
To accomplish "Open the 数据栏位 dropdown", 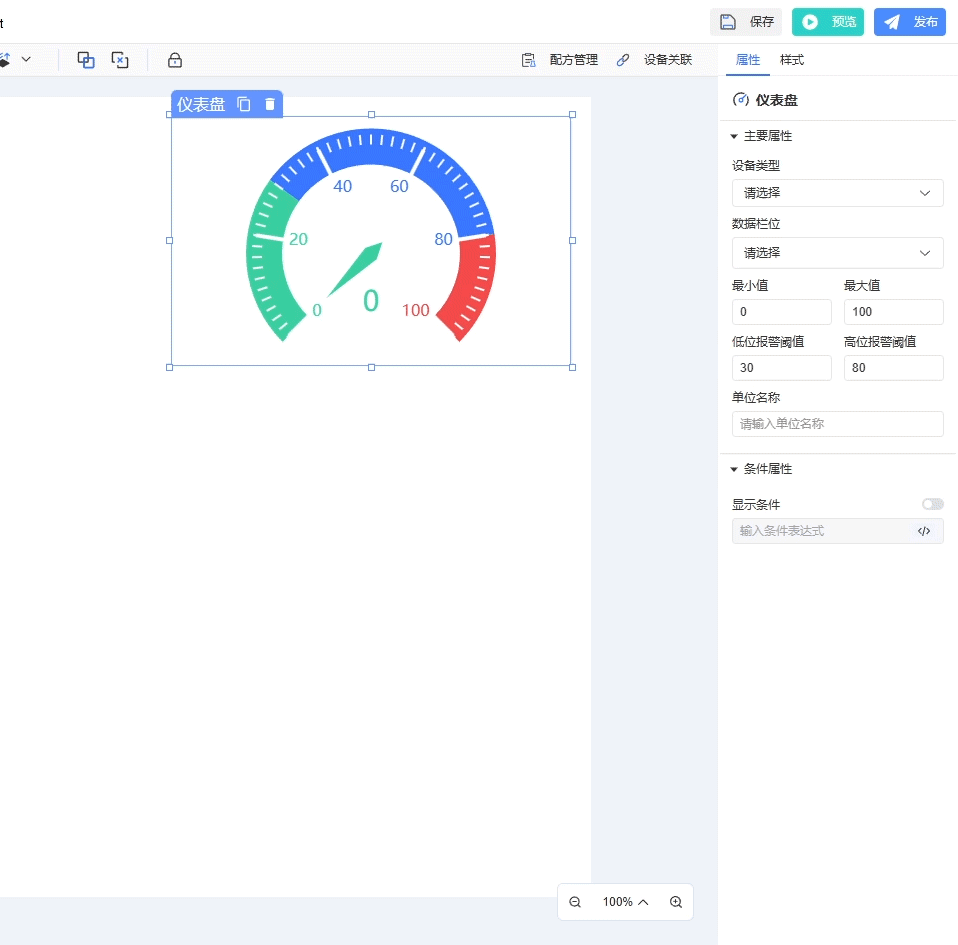I will [x=837, y=253].
